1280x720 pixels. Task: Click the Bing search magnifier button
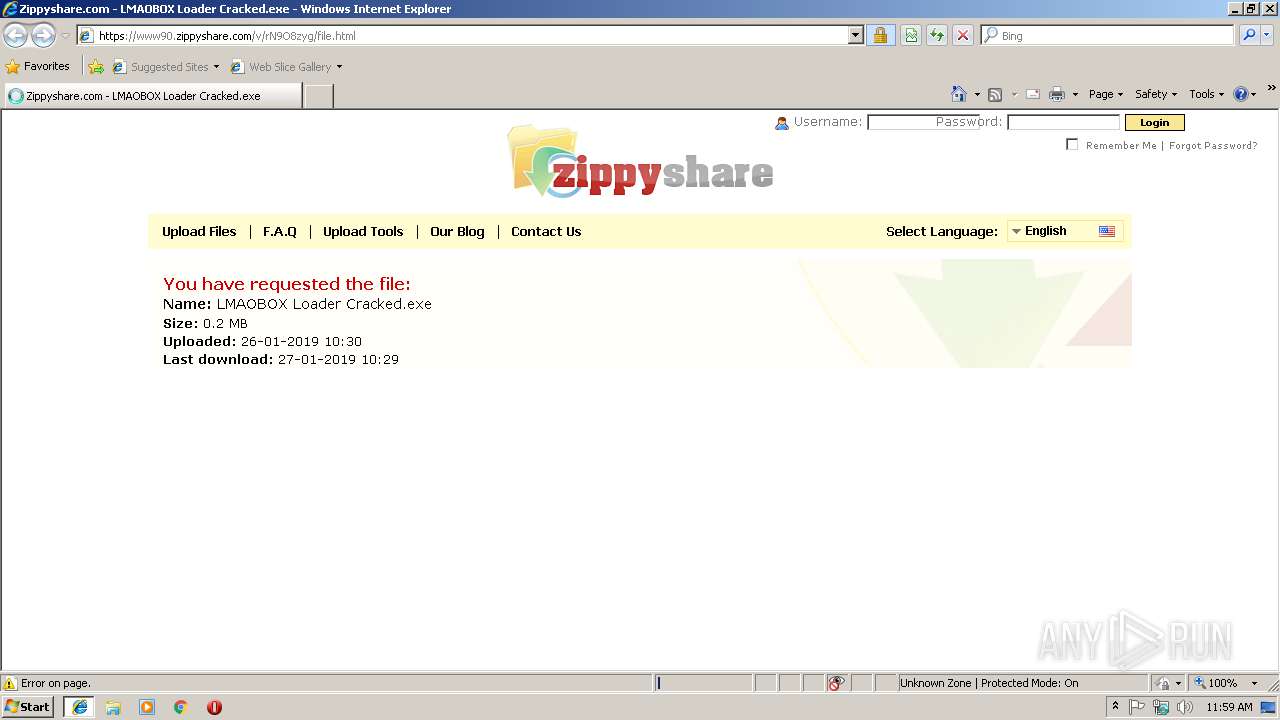tap(1248, 35)
